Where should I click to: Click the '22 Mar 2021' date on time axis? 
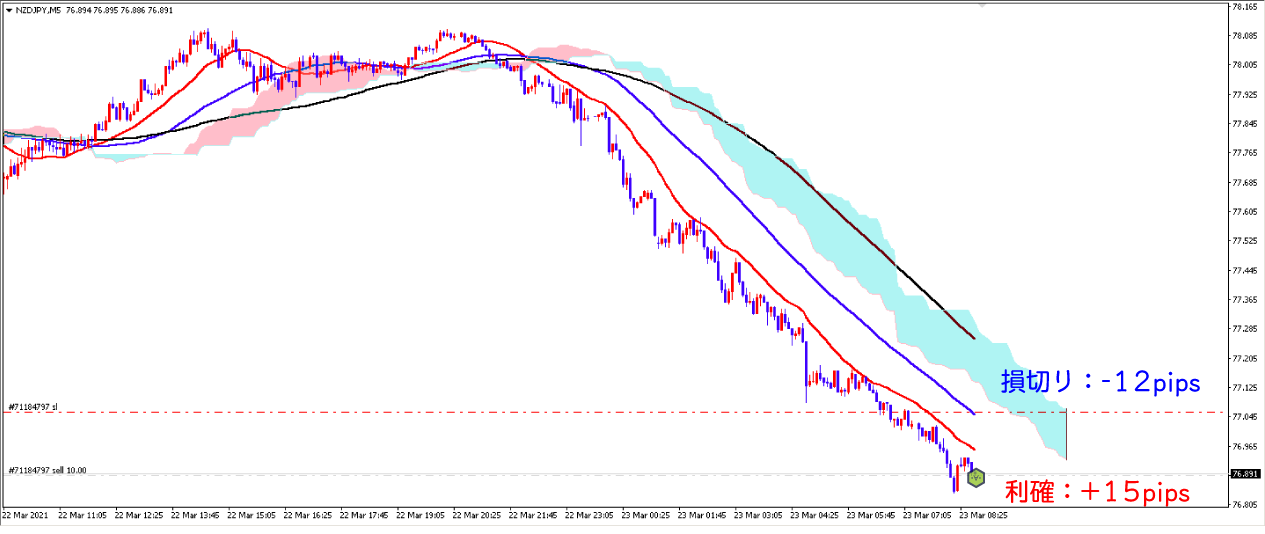[25, 517]
